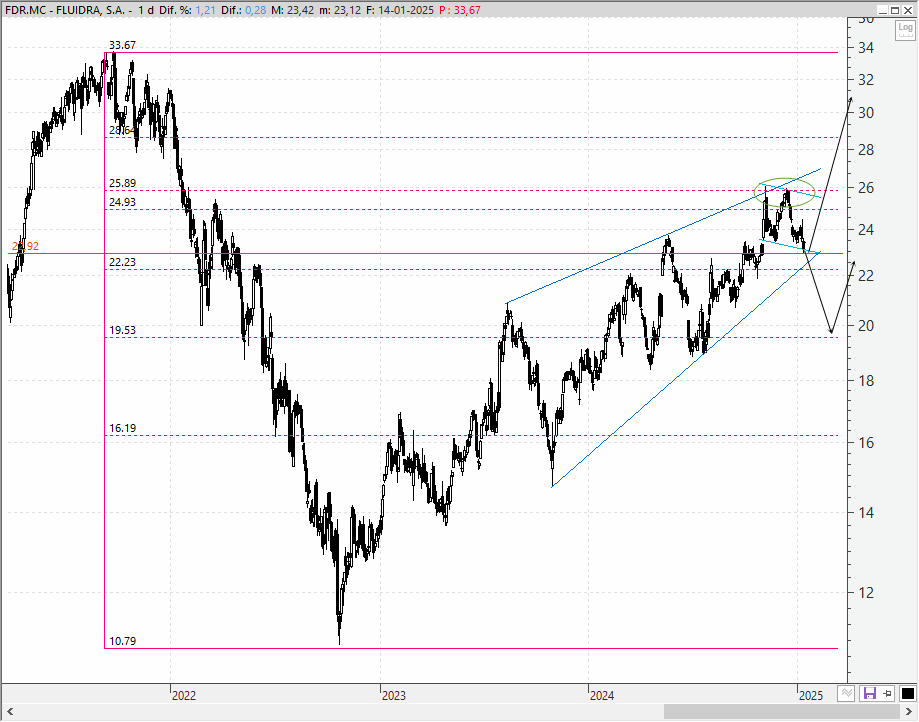The height and width of the screenshot is (722, 919).
Task: Click the orange 22.92 horizontal line label
Action: (25, 246)
